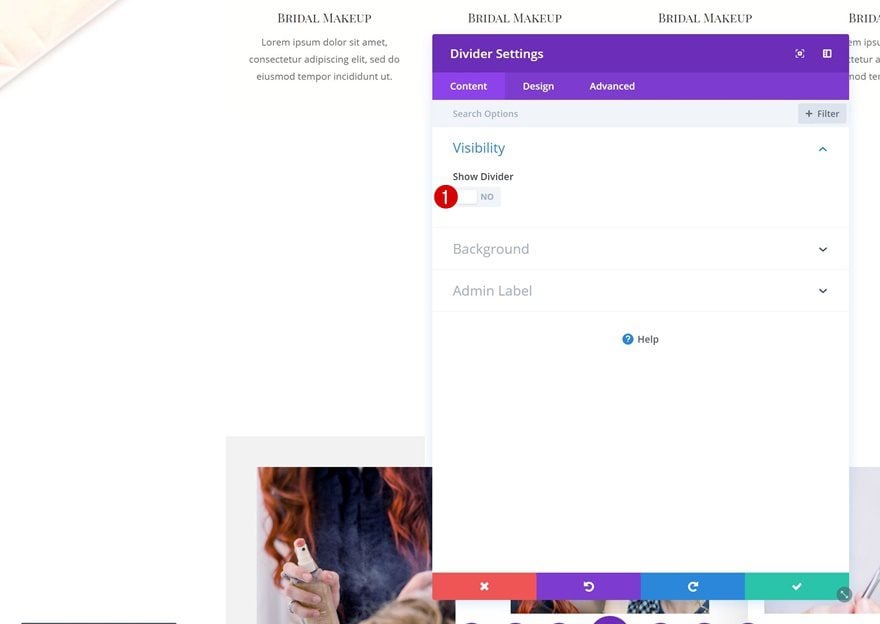Screen dimensions: 880x624
Task: Click the Filter button
Action: [822, 113]
